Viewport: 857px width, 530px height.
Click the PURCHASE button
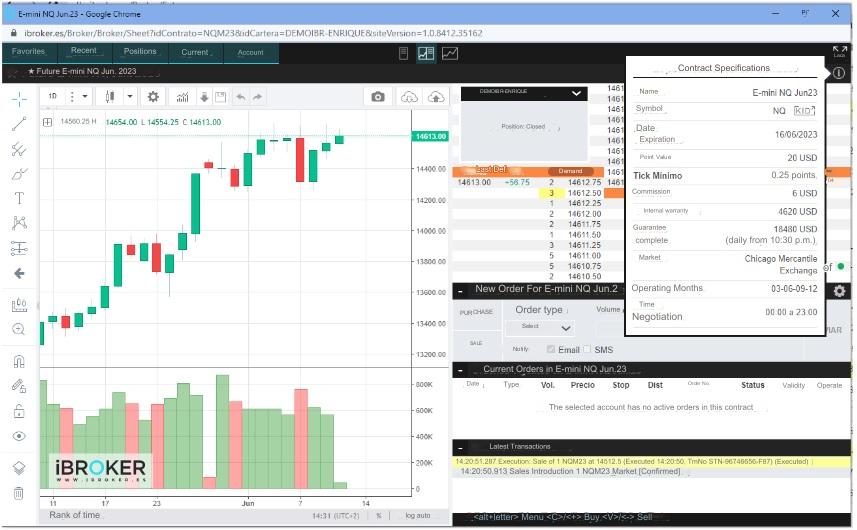point(476,313)
